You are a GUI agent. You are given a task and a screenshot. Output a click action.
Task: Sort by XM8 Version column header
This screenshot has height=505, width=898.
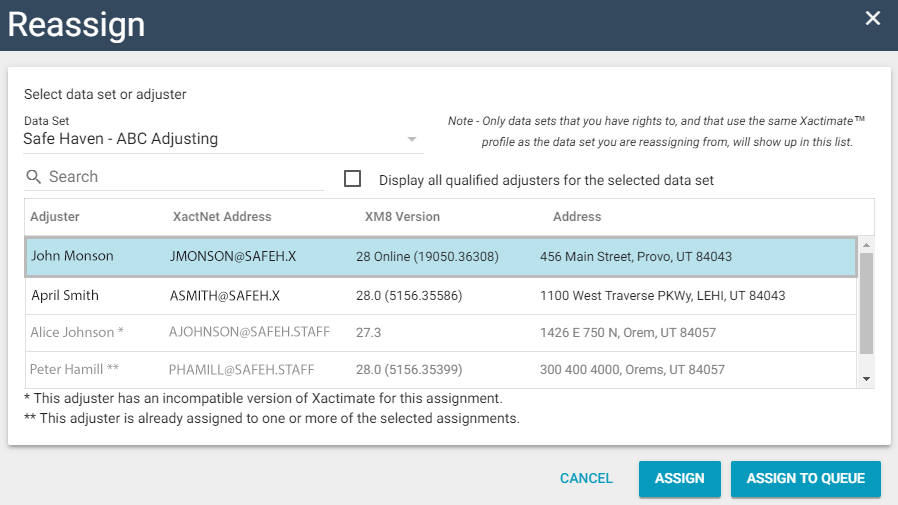pyautogui.click(x=402, y=216)
